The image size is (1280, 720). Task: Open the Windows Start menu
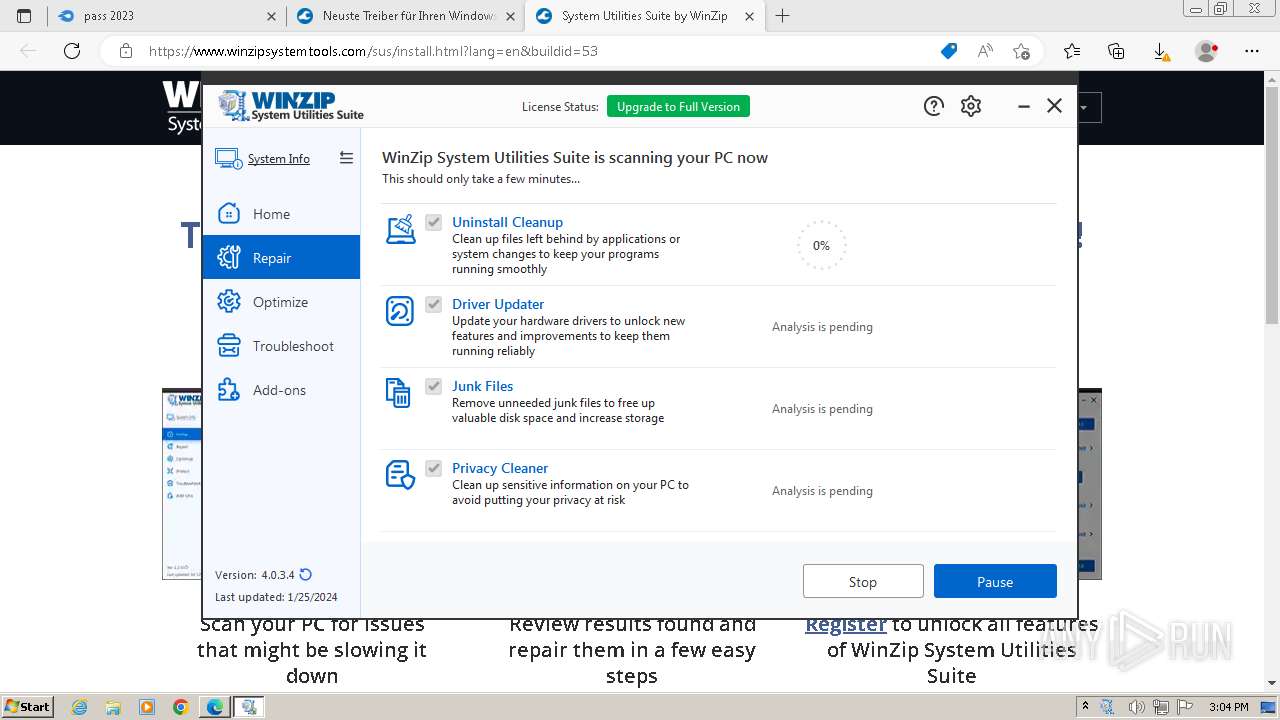(x=27, y=707)
